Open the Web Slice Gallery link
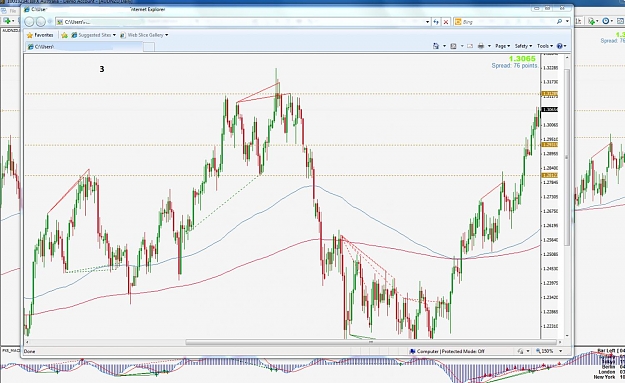 (144, 35)
